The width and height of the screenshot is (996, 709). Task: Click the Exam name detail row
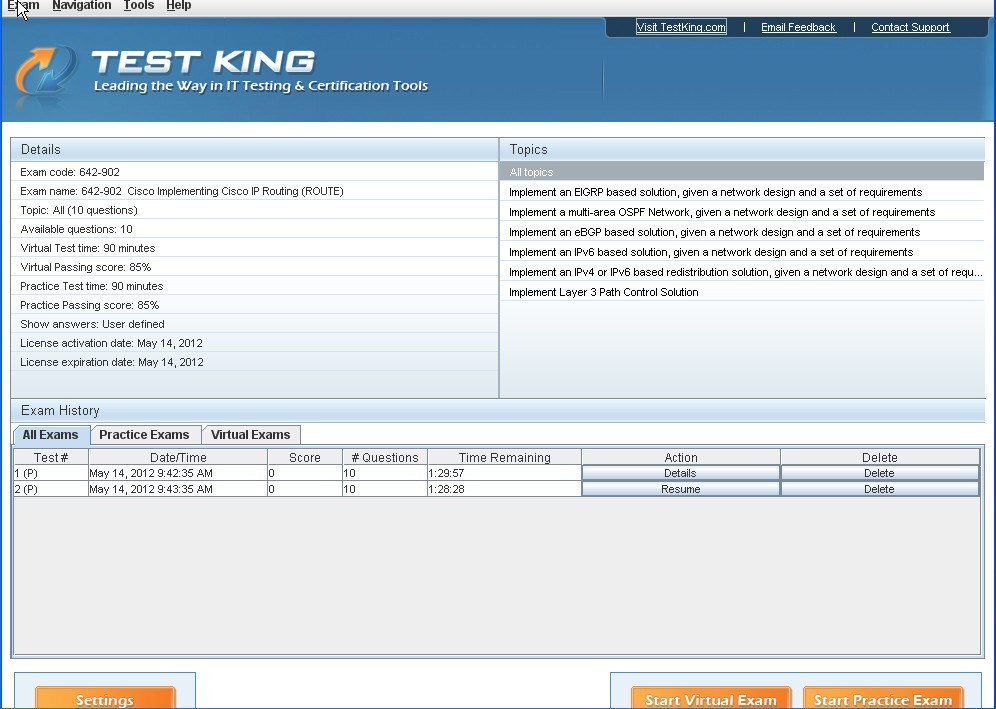point(254,191)
